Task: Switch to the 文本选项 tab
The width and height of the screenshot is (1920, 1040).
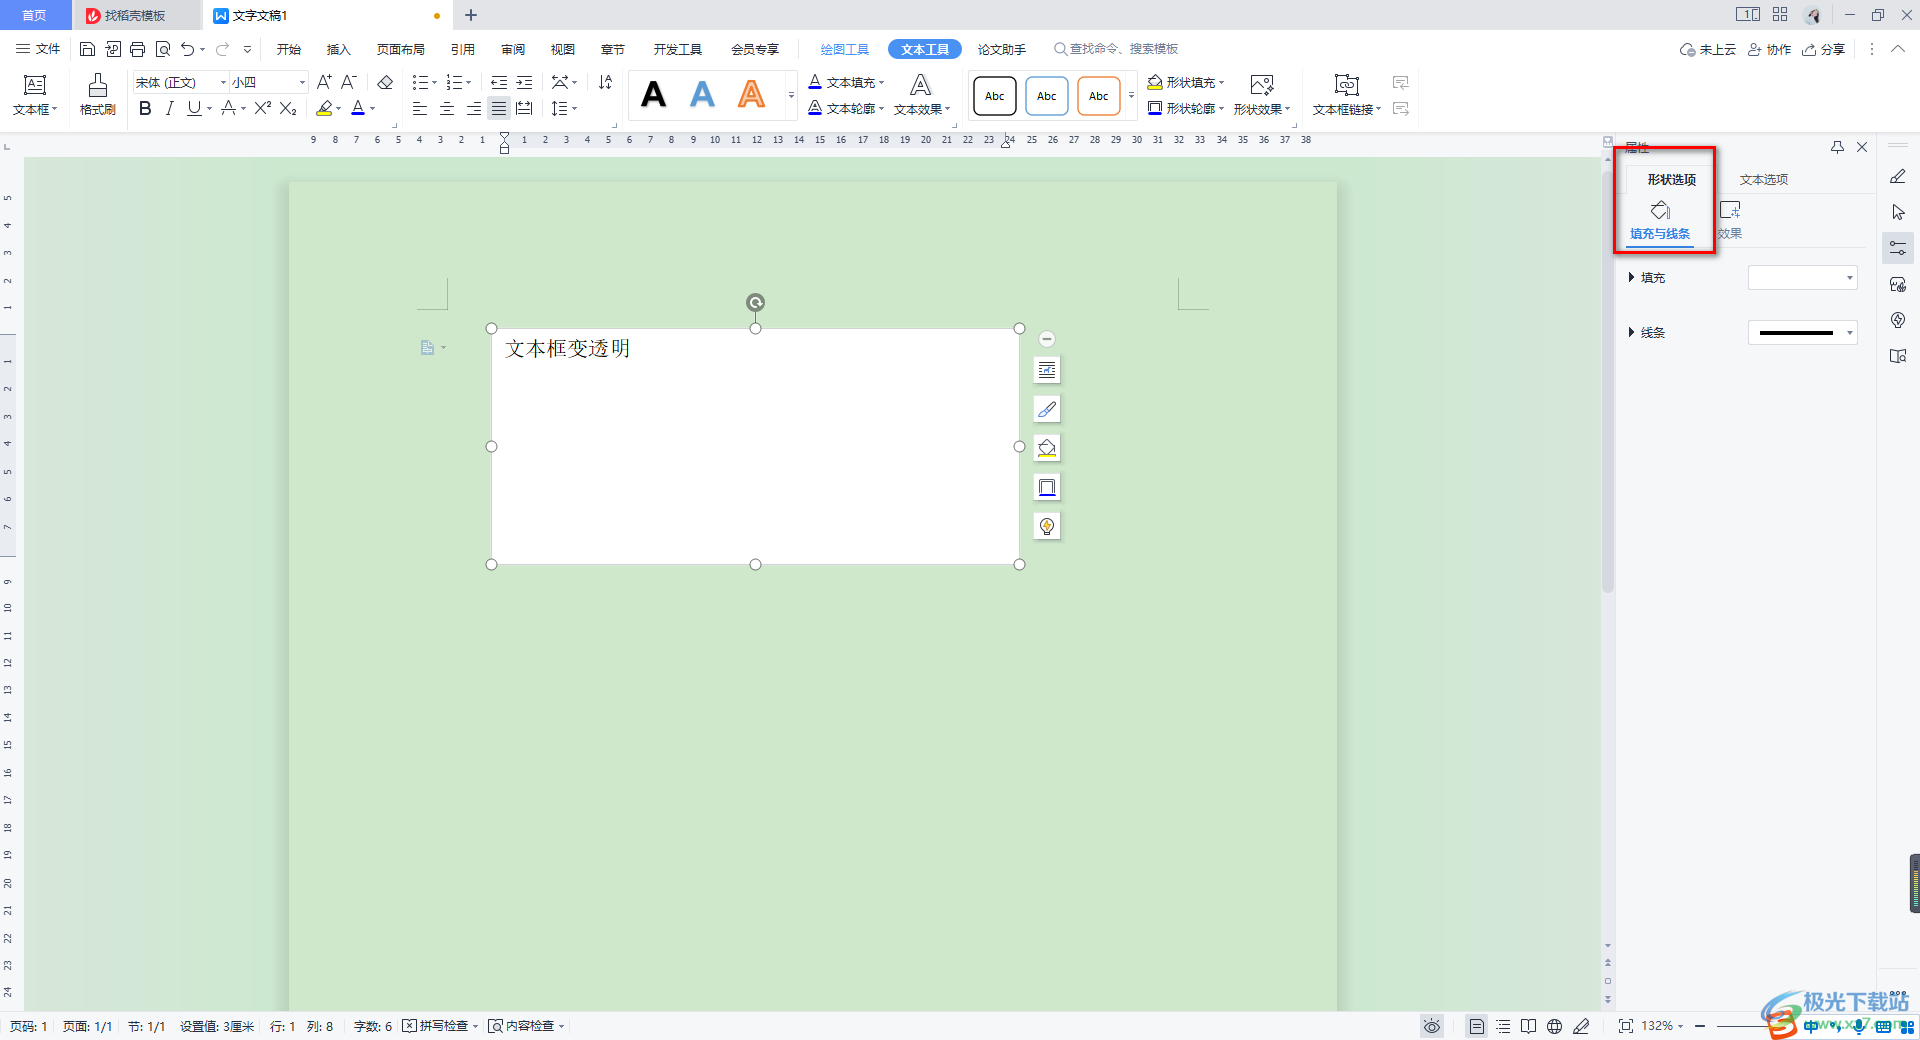Action: (1763, 179)
